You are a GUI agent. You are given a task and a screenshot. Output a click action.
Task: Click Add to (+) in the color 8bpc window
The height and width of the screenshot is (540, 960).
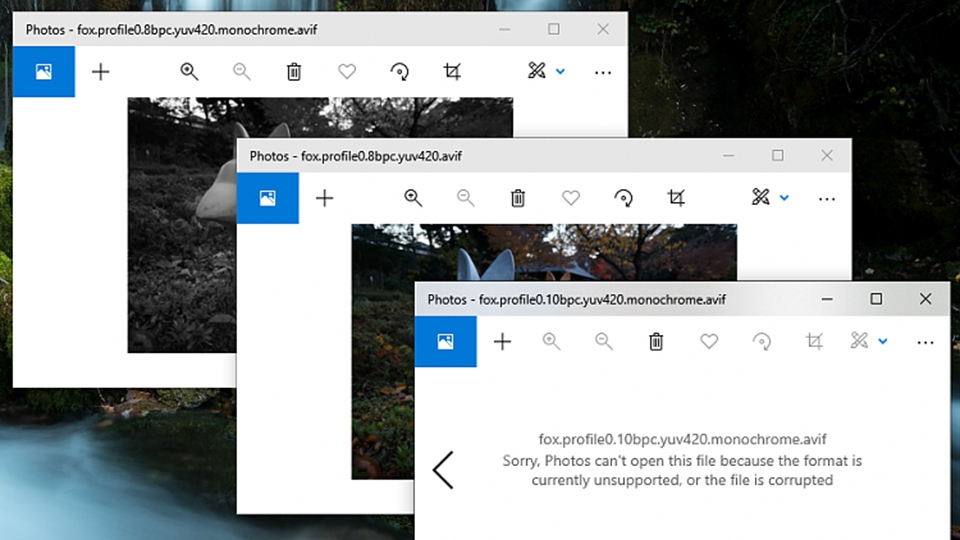click(x=324, y=198)
